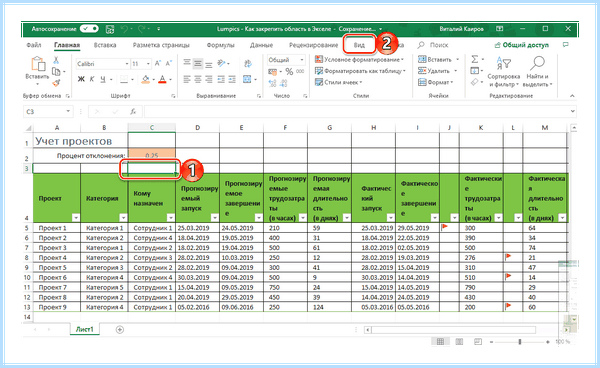Screen dimensions: 600x368
Task: Expand Условное форматирование menu
Action: pos(359,60)
